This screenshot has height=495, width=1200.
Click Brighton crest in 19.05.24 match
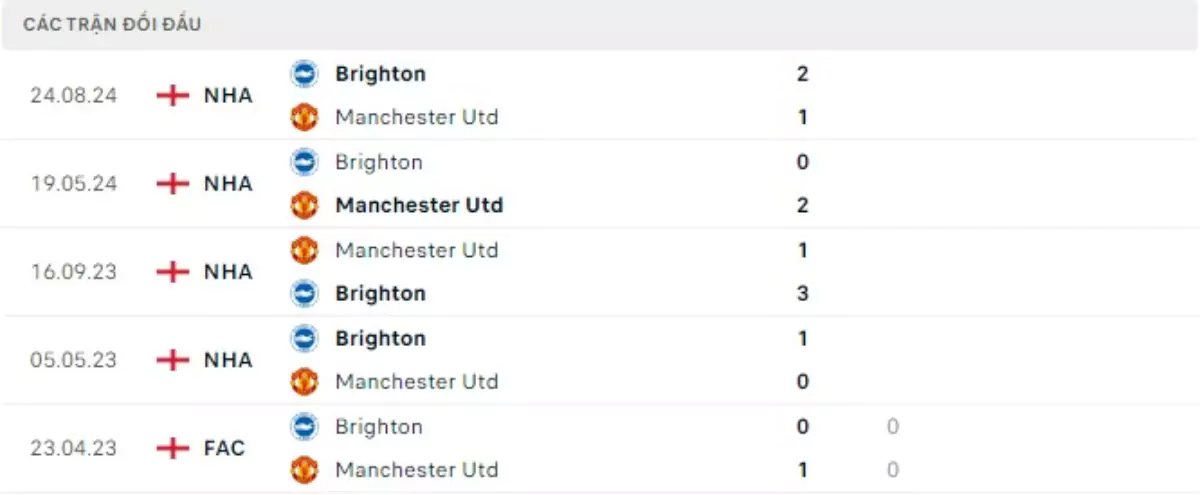click(x=304, y=162)
